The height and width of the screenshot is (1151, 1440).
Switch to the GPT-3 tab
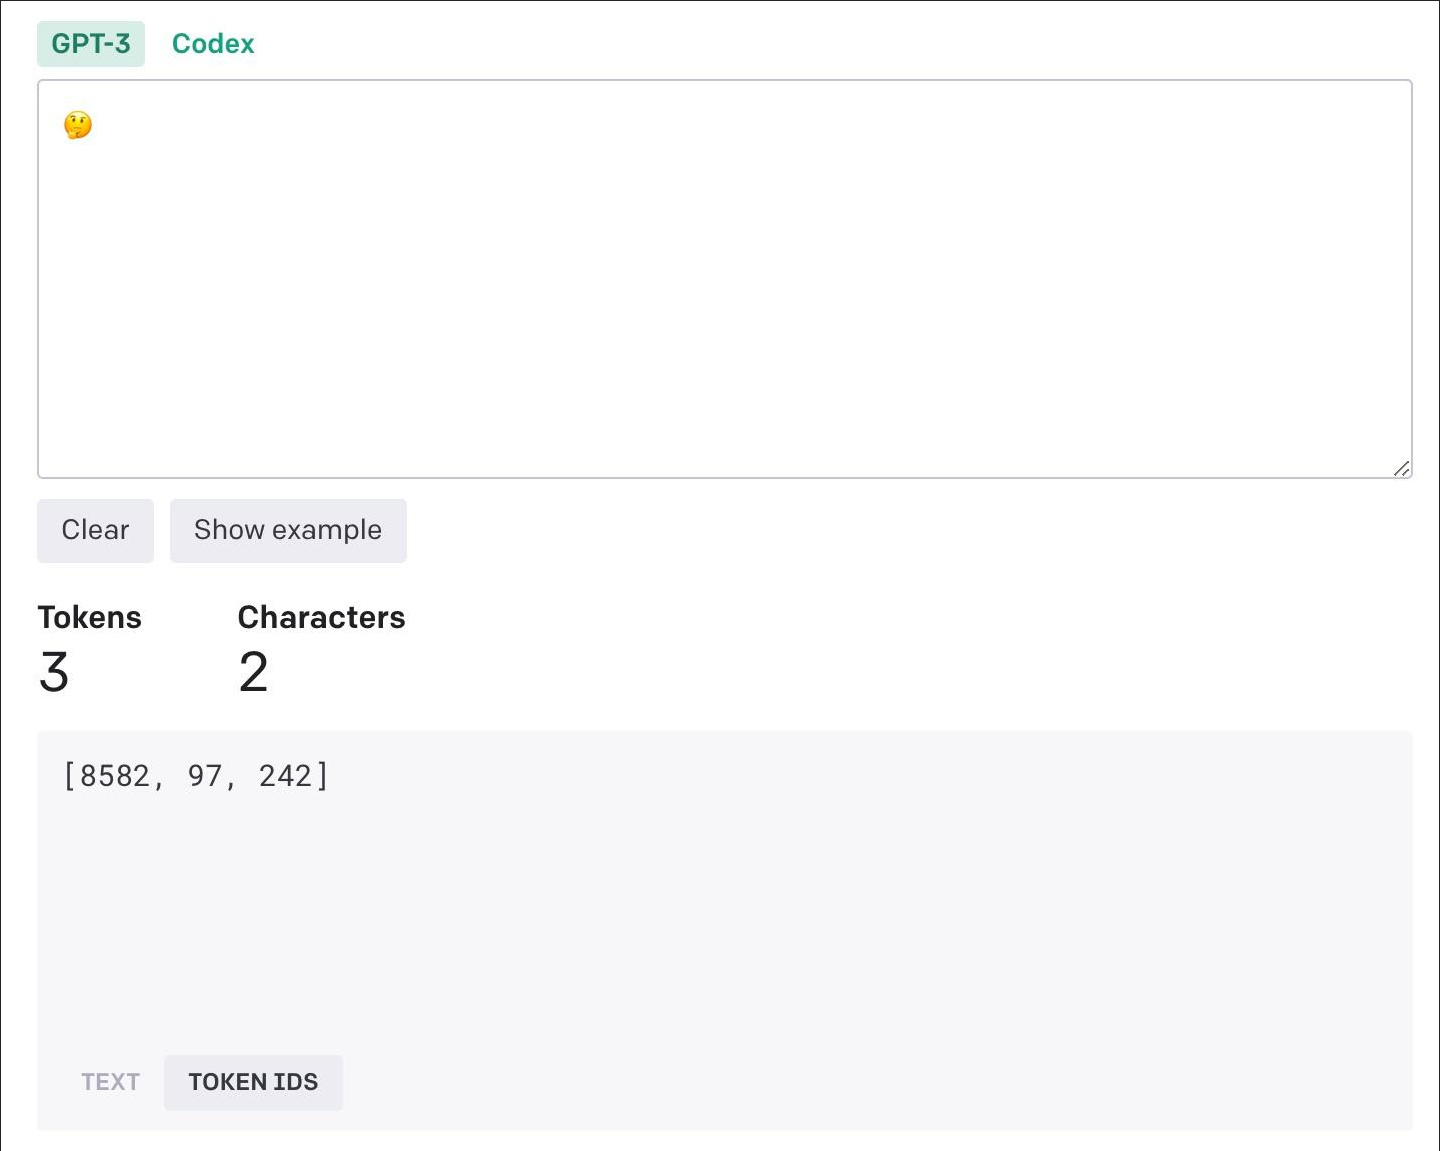coord(91,44)
